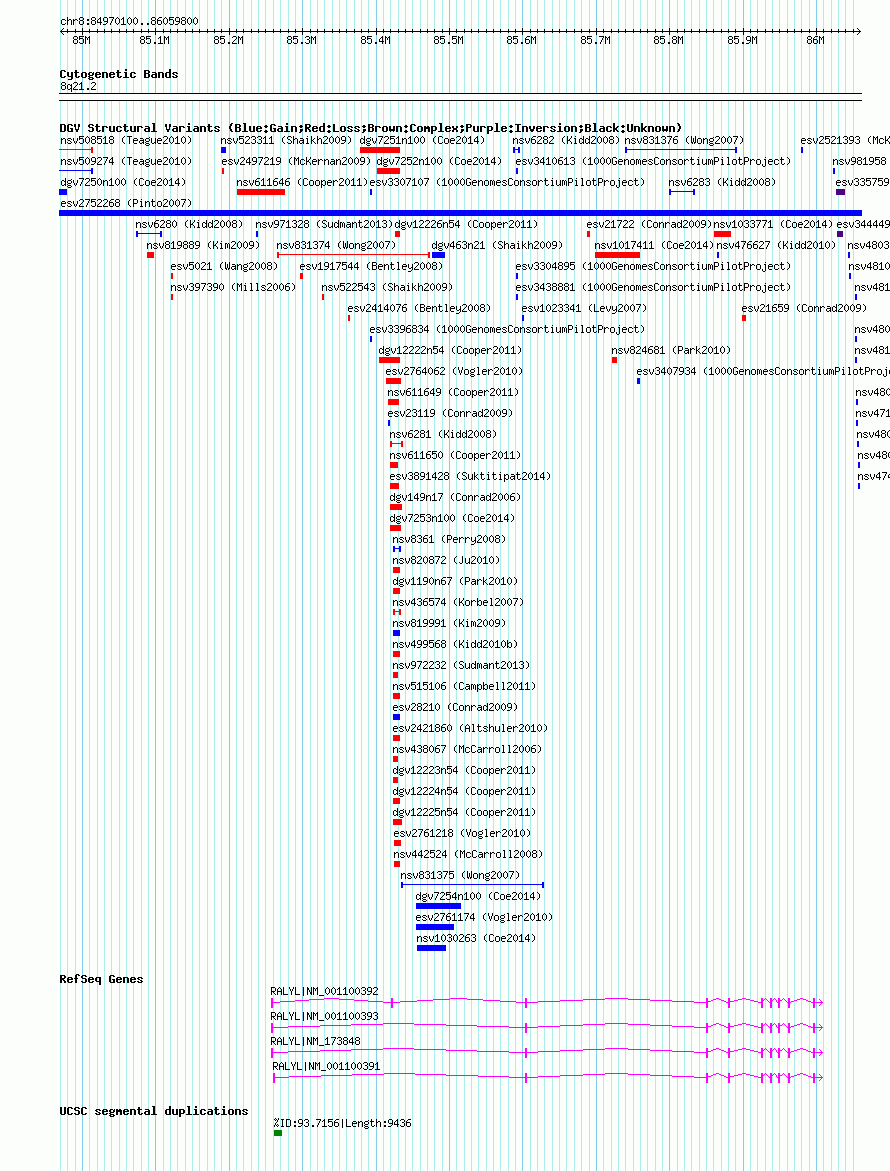Click the nsv438067 (McCarroll2006) label
Viewport: 890px width, 1171px height.
click(467, 748)
